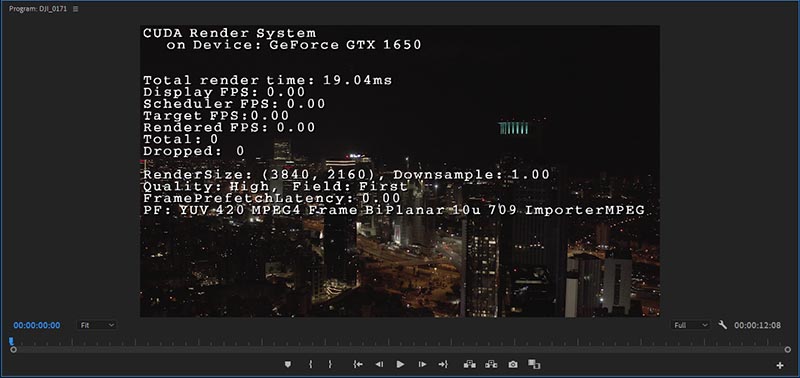
Task: Click the Extract button
Action: [x=491, y=364]
